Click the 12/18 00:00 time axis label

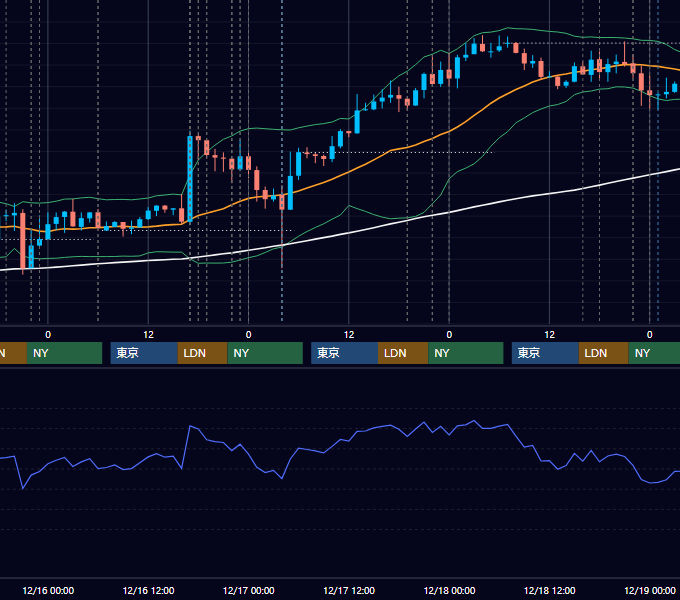[449, 590]
